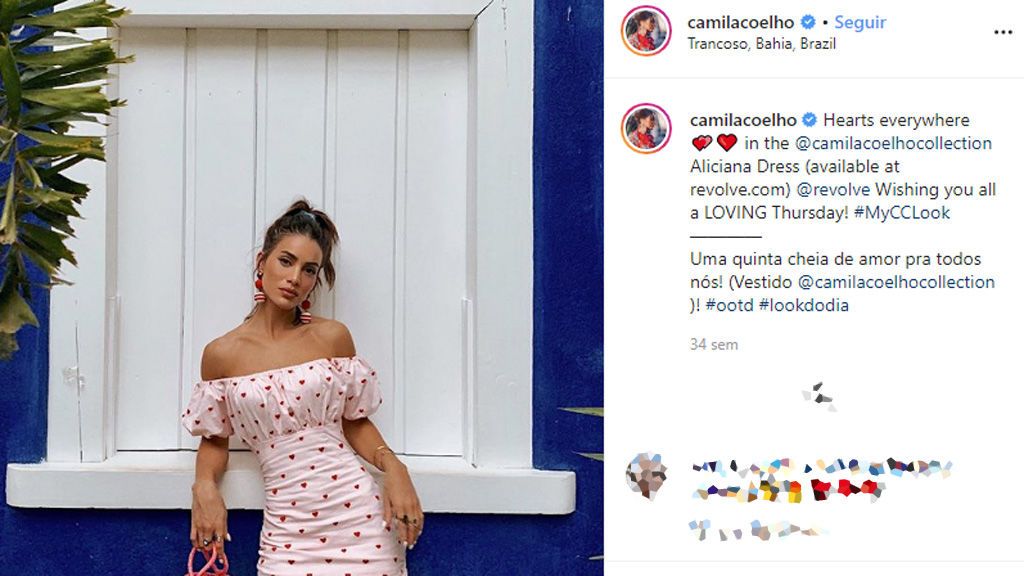This screenshot has width=1024, height=576.
Task: Open the @camilacoelhocollection mention in the Portuguese caption
Action: coord(897,282)
